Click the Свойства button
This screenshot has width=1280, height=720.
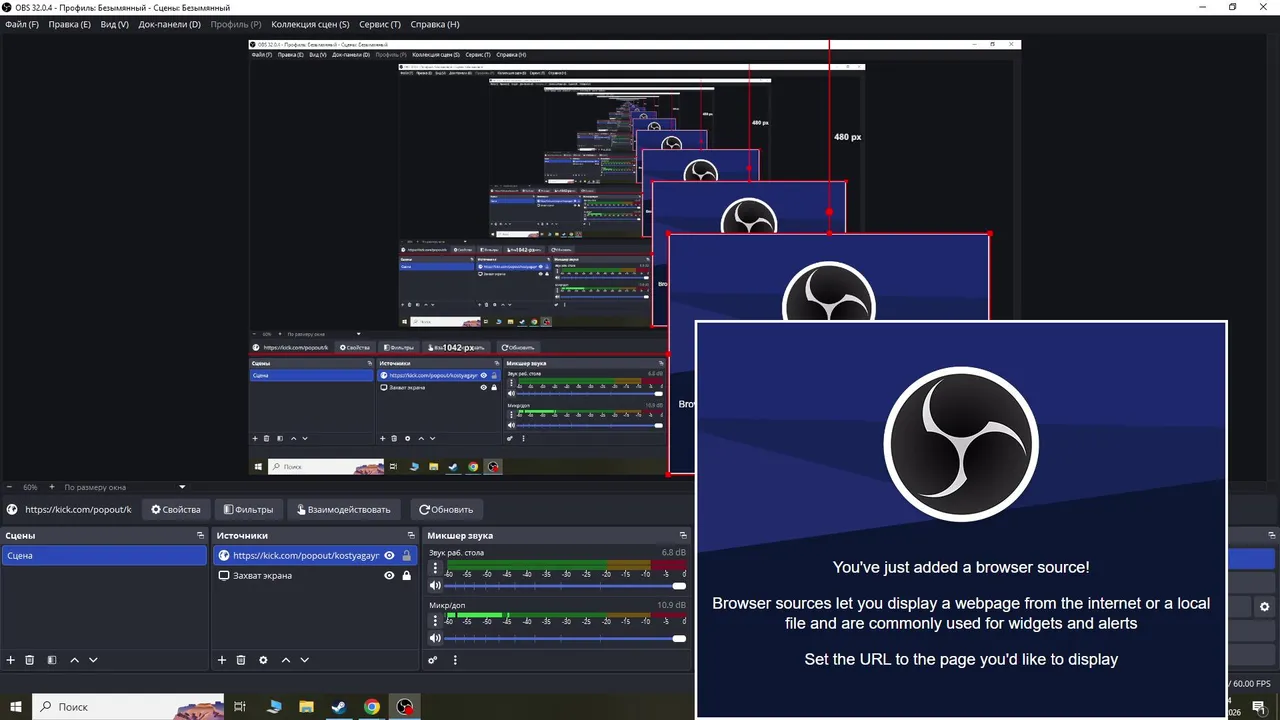pyautogui.click(x=176, y=510)
